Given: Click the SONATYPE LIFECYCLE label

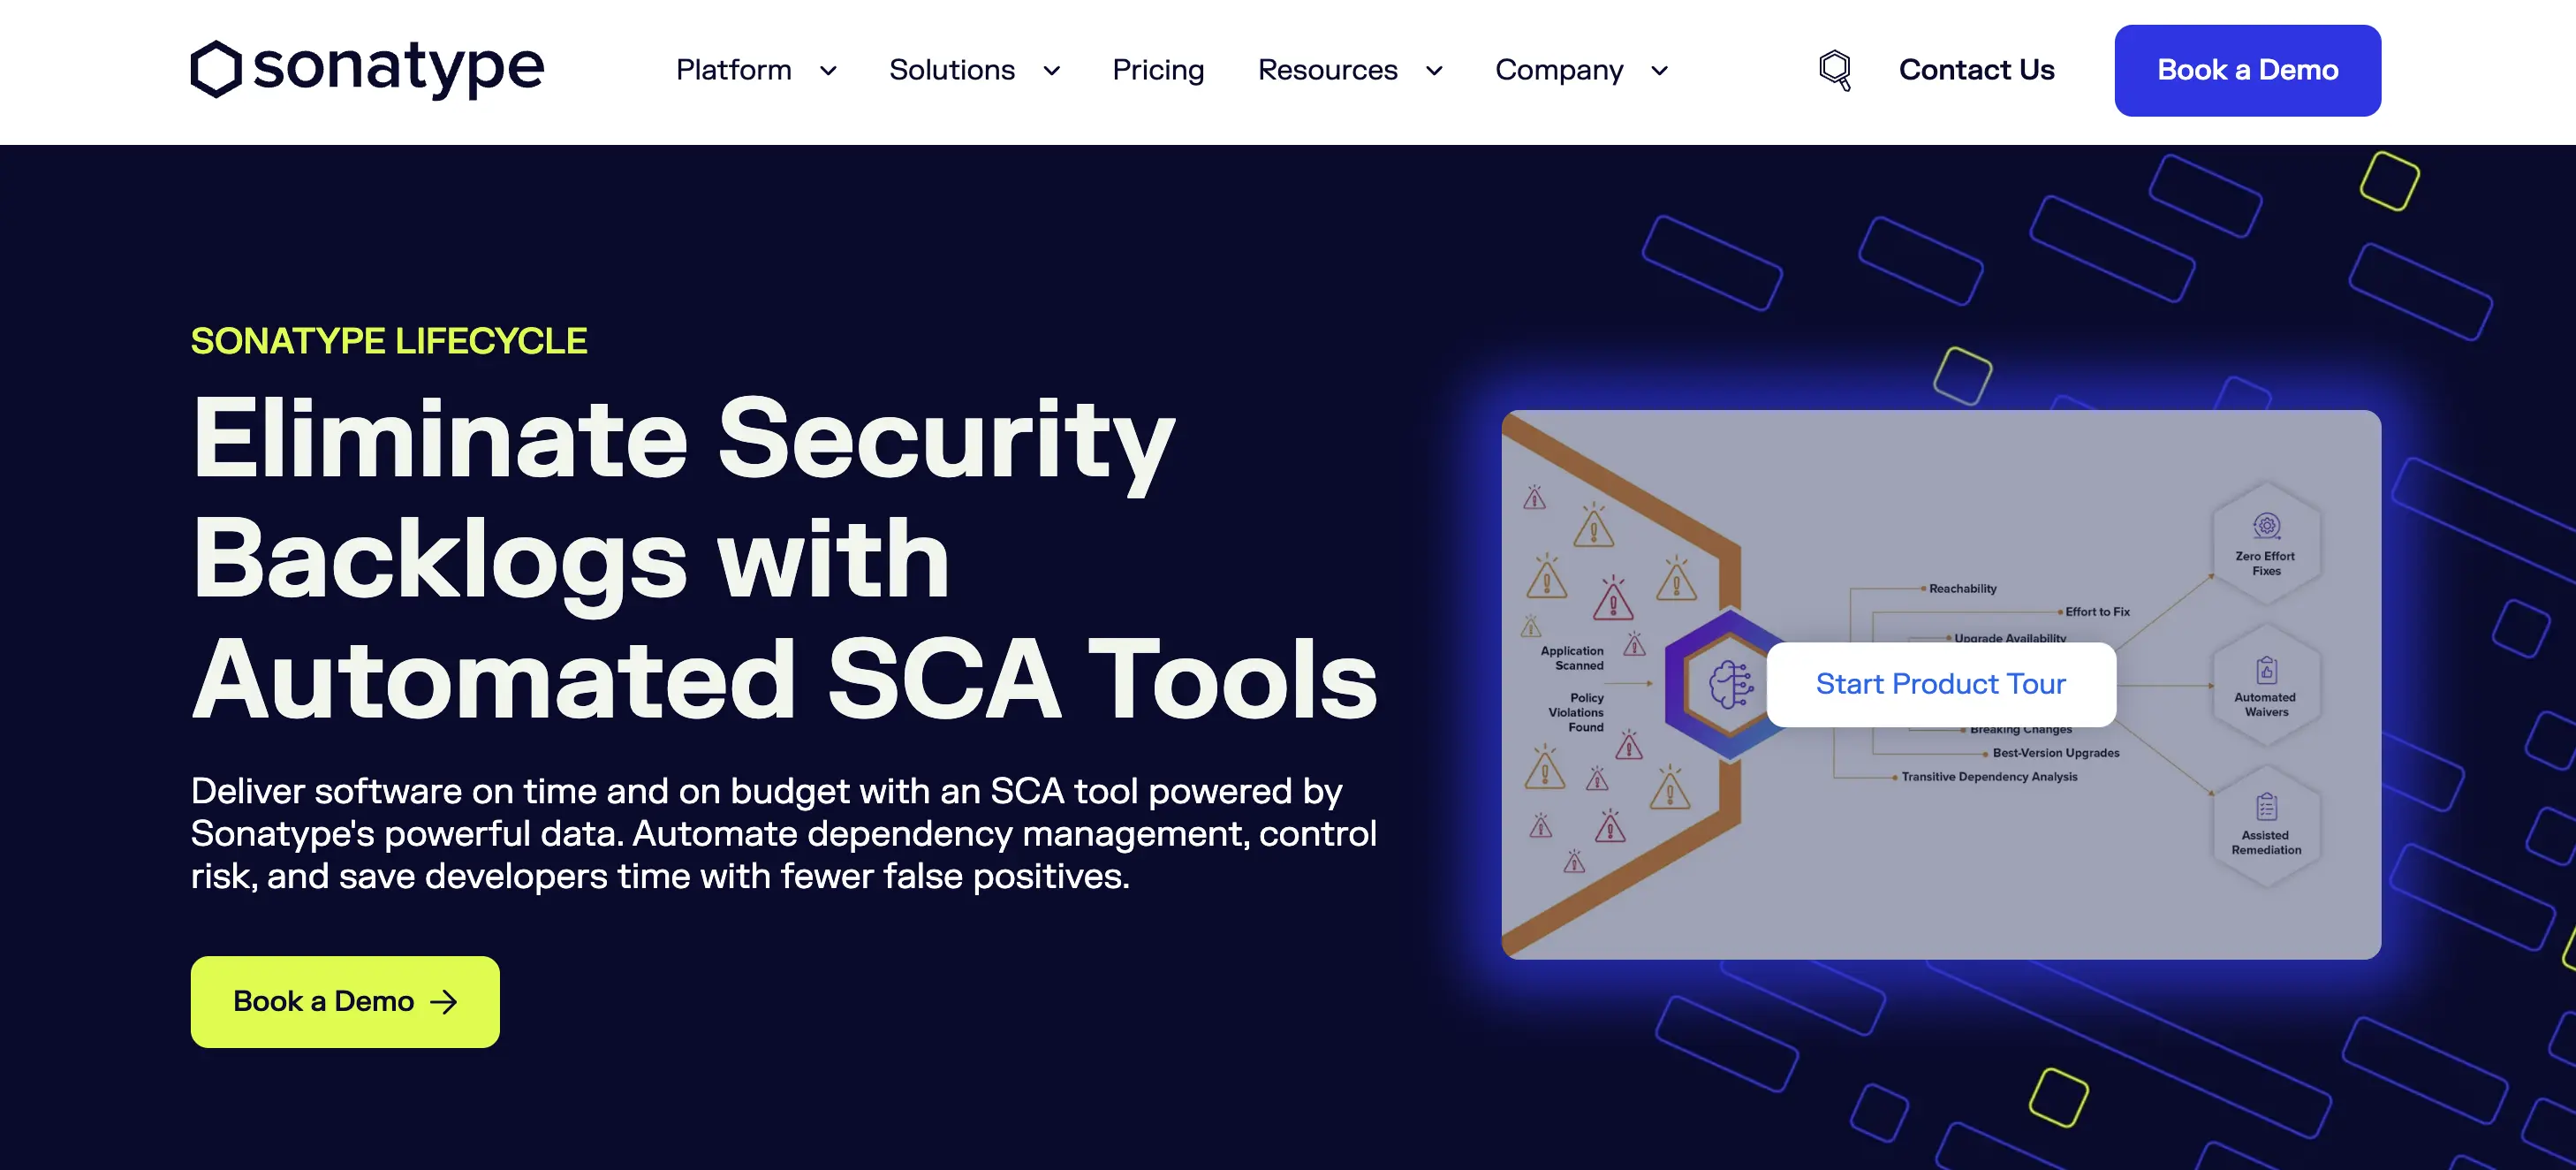Looking at the screenshot, I should (x=388, y=340).
